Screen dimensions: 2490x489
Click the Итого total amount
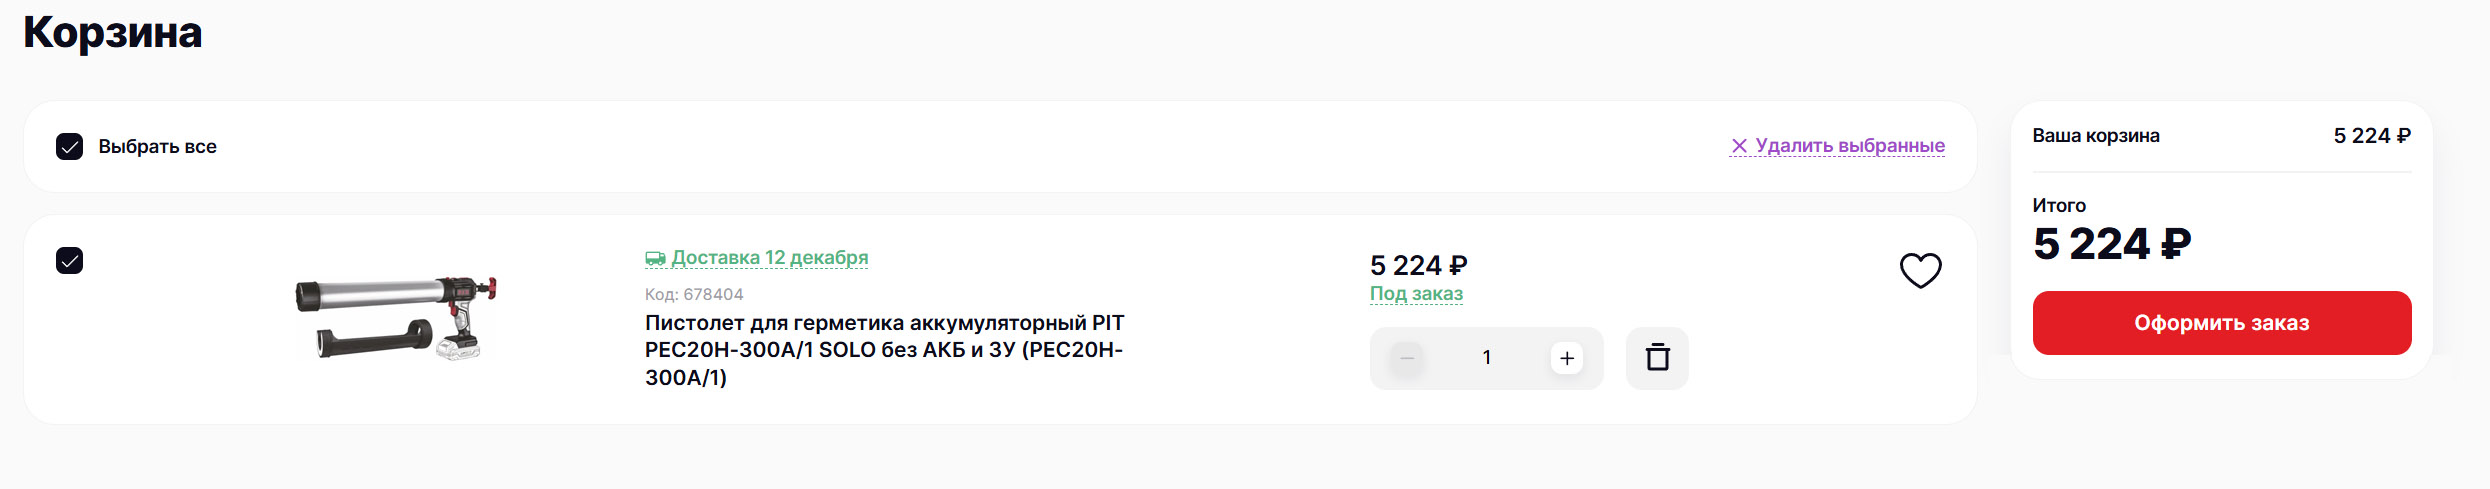(2111, 244)
